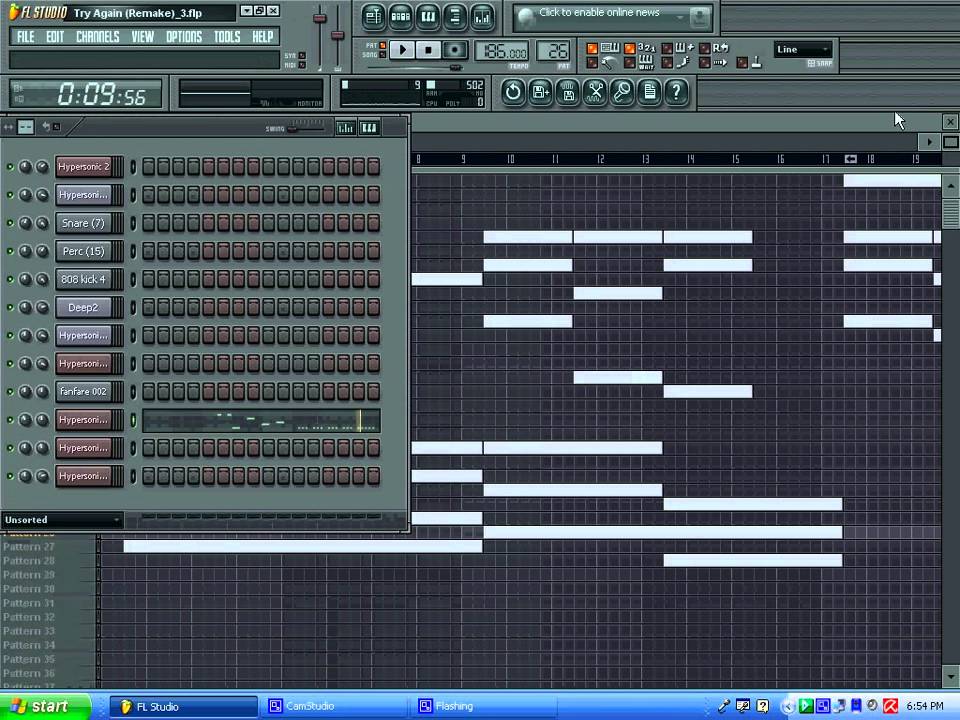The height and width of the screenshot is (720, 960).
Task: Click the step sequencer undo arrow icon
Action: 46,127
